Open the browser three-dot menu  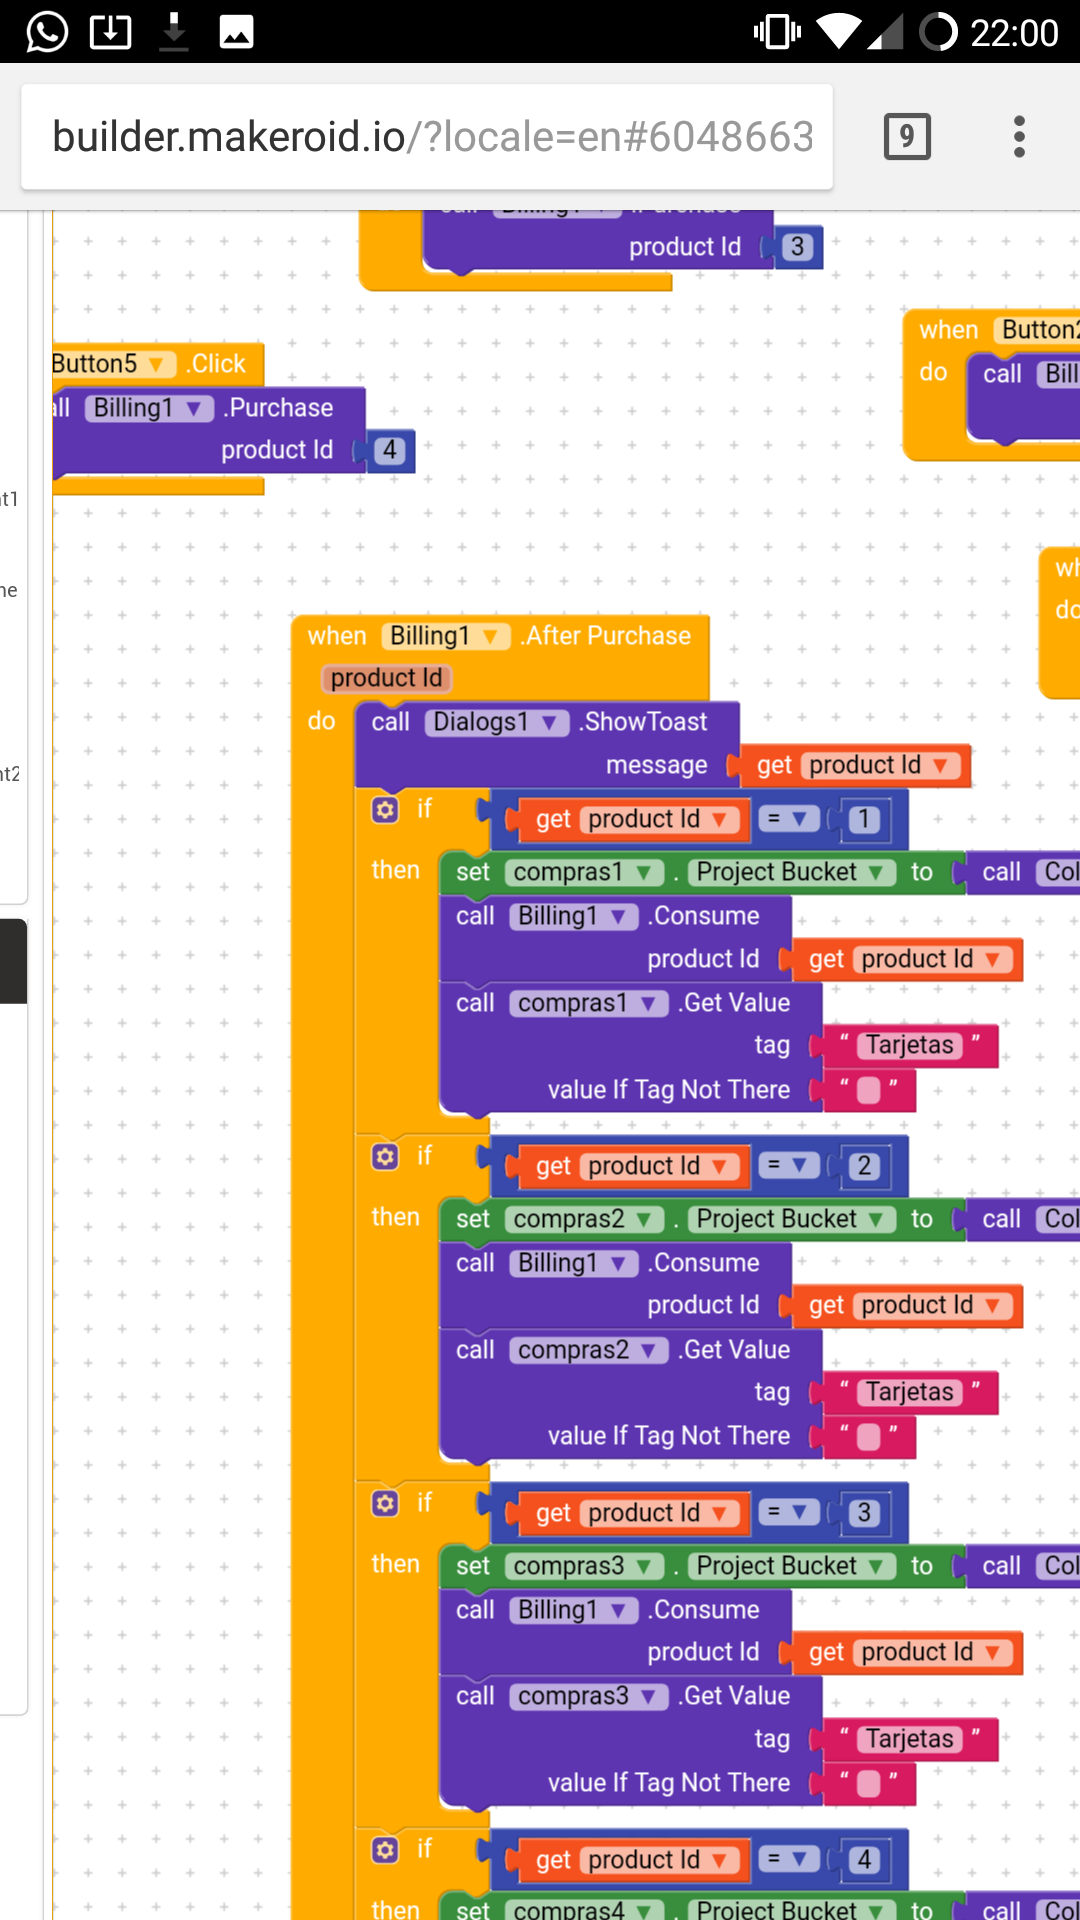pyautogui.click(x=1019, y=136)
